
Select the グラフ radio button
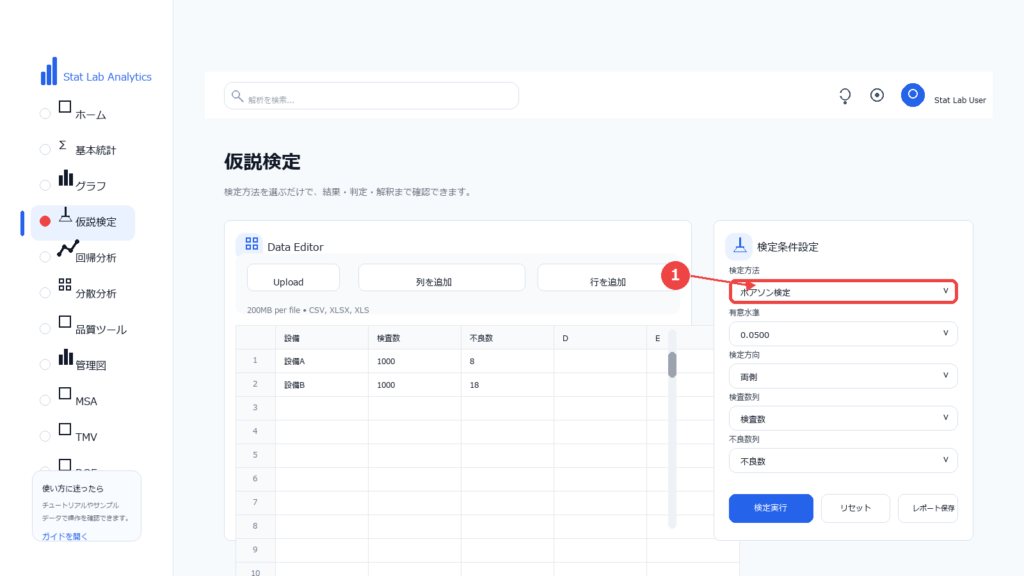pos(45,185)
